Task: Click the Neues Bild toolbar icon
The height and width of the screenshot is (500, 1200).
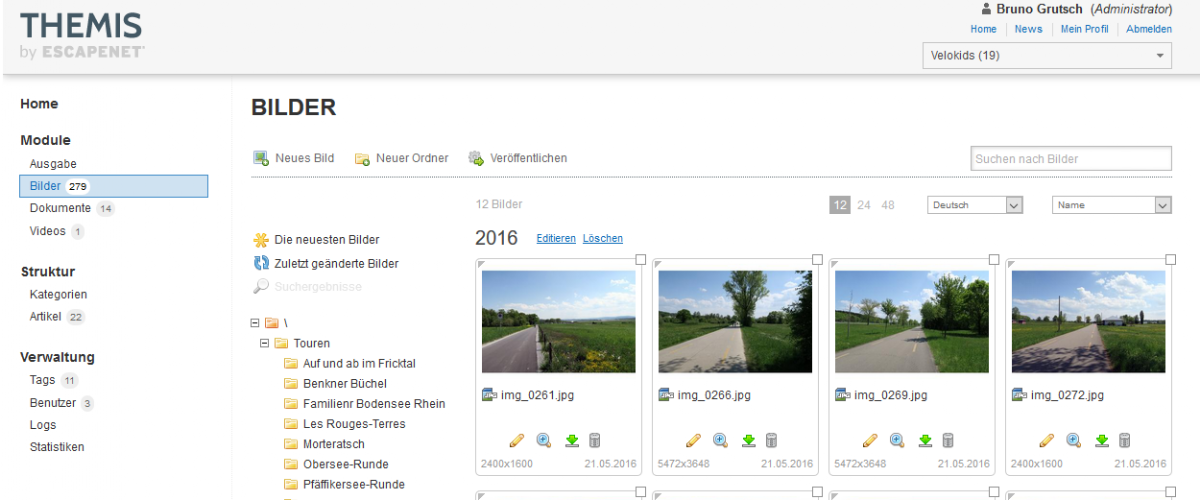Action: [261, 158]
